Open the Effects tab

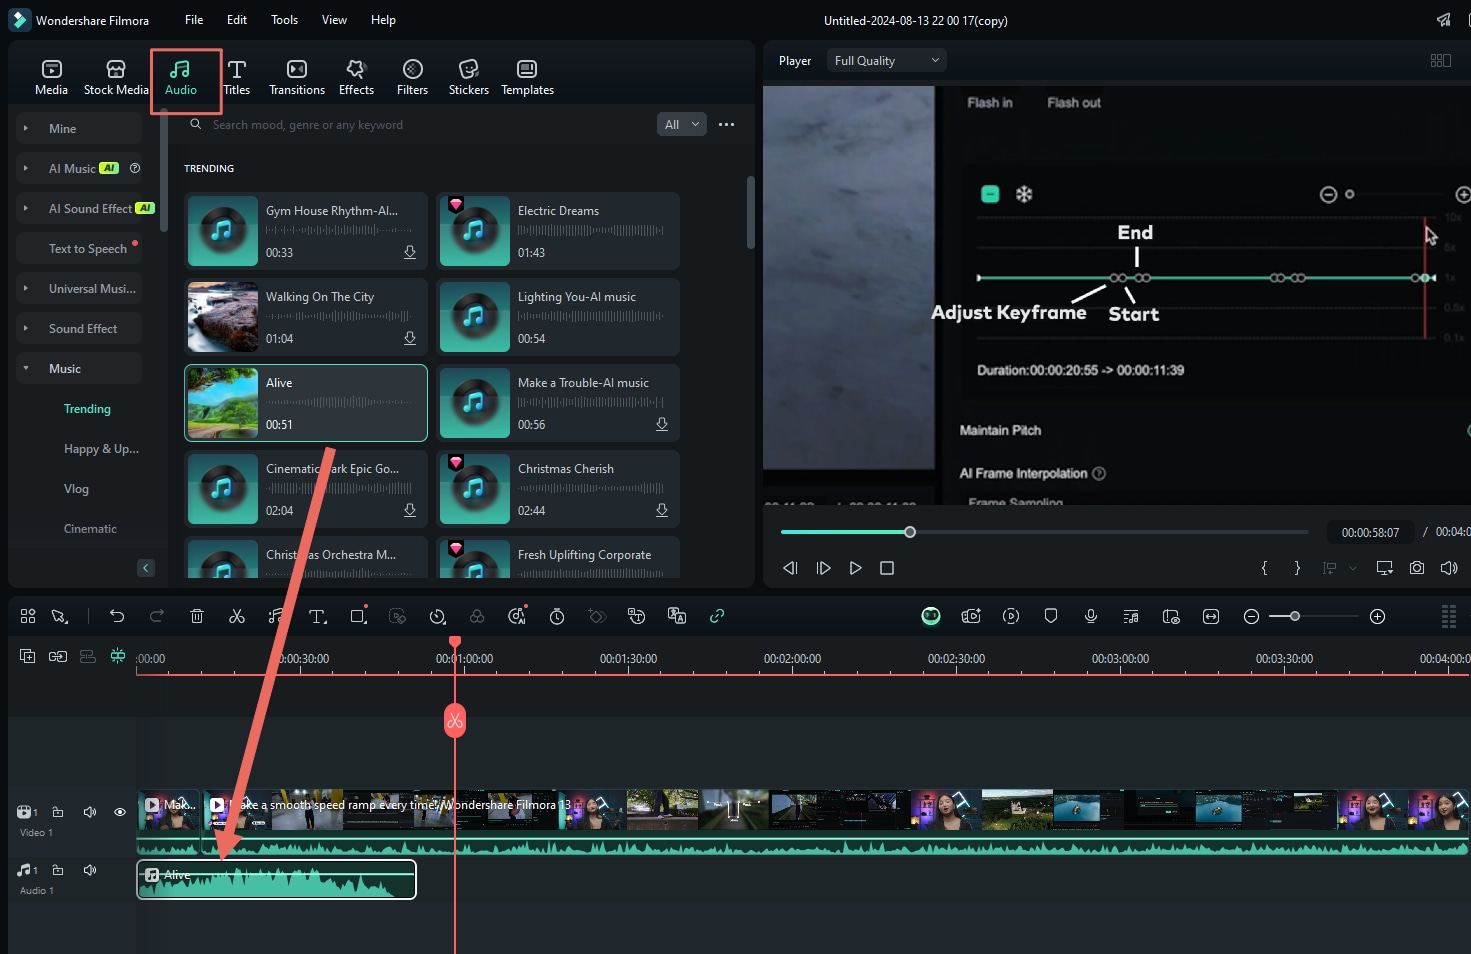pyautogui.click(x=356, y=77)
